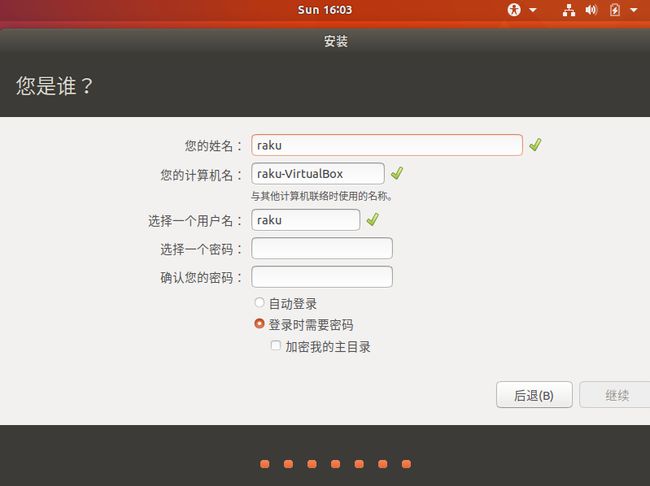Click the volume speaker icon
This screenshot has width=650, height=486.
(591, 10)
